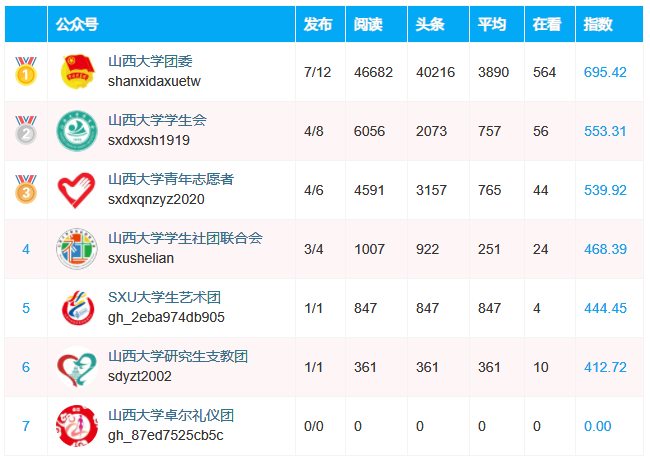Click 在看 count 564
Screen dimensions: 650x458
(x=544, y=72)
